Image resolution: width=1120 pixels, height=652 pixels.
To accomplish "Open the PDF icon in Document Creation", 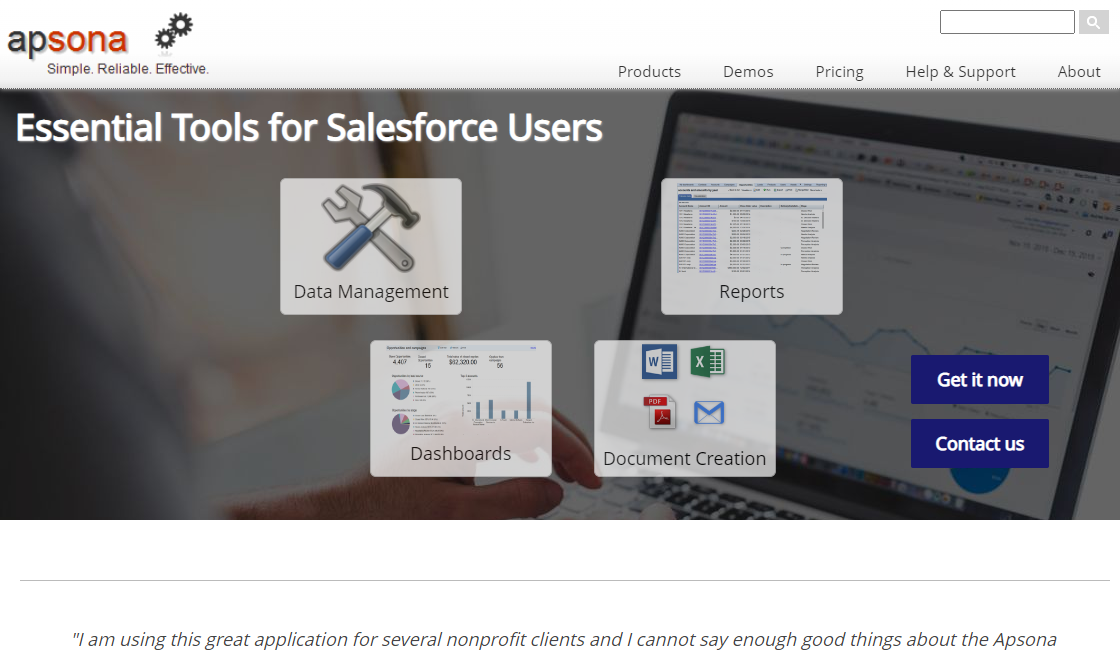I will 660,413.
